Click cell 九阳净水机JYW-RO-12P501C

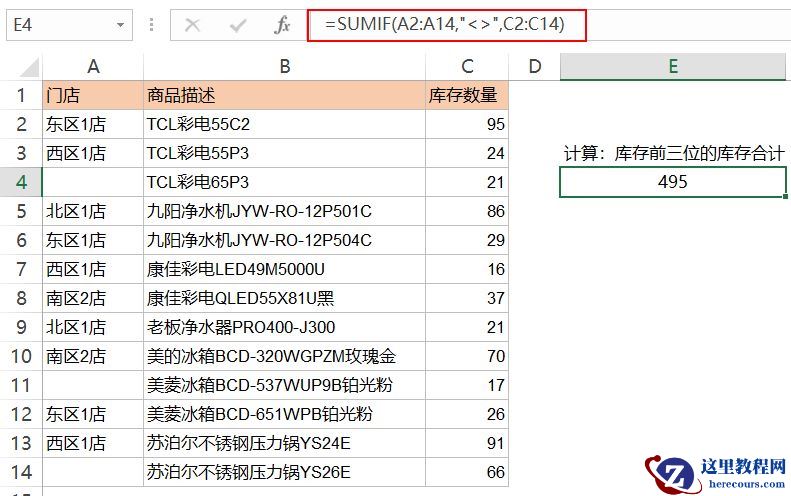[285, 211]
